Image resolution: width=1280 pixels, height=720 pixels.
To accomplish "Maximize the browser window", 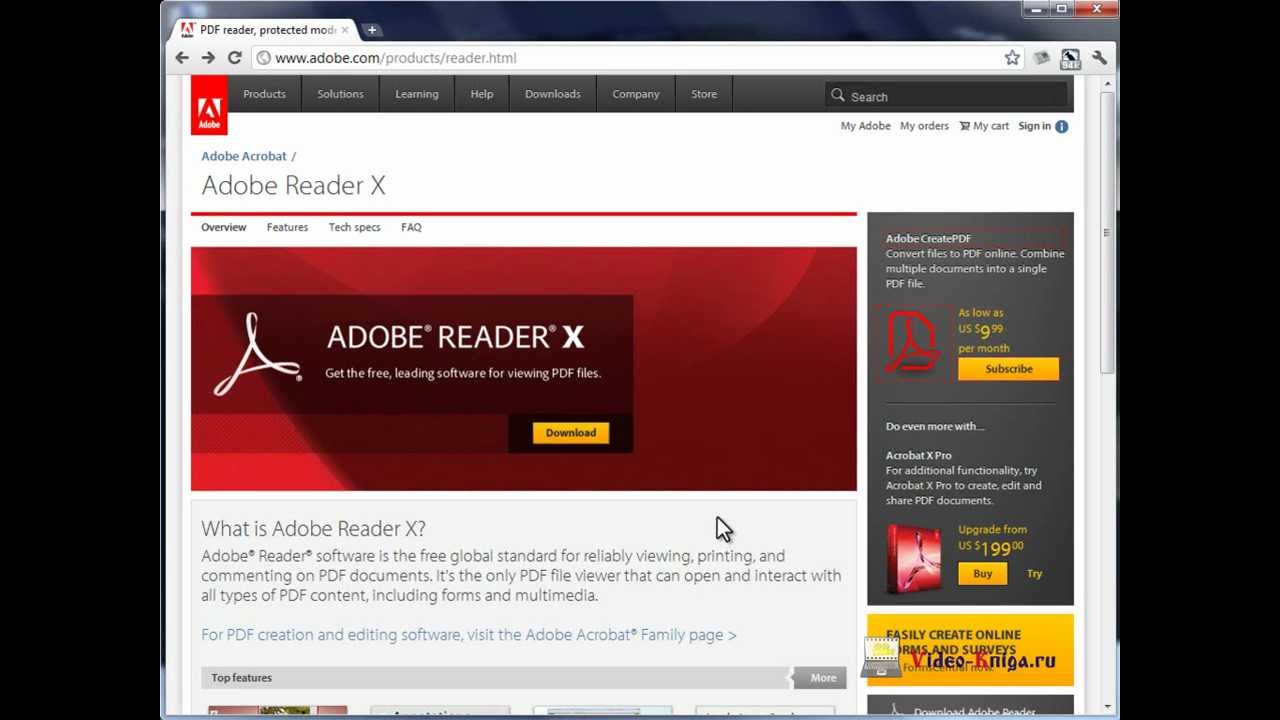I will tap(1061, 9).
